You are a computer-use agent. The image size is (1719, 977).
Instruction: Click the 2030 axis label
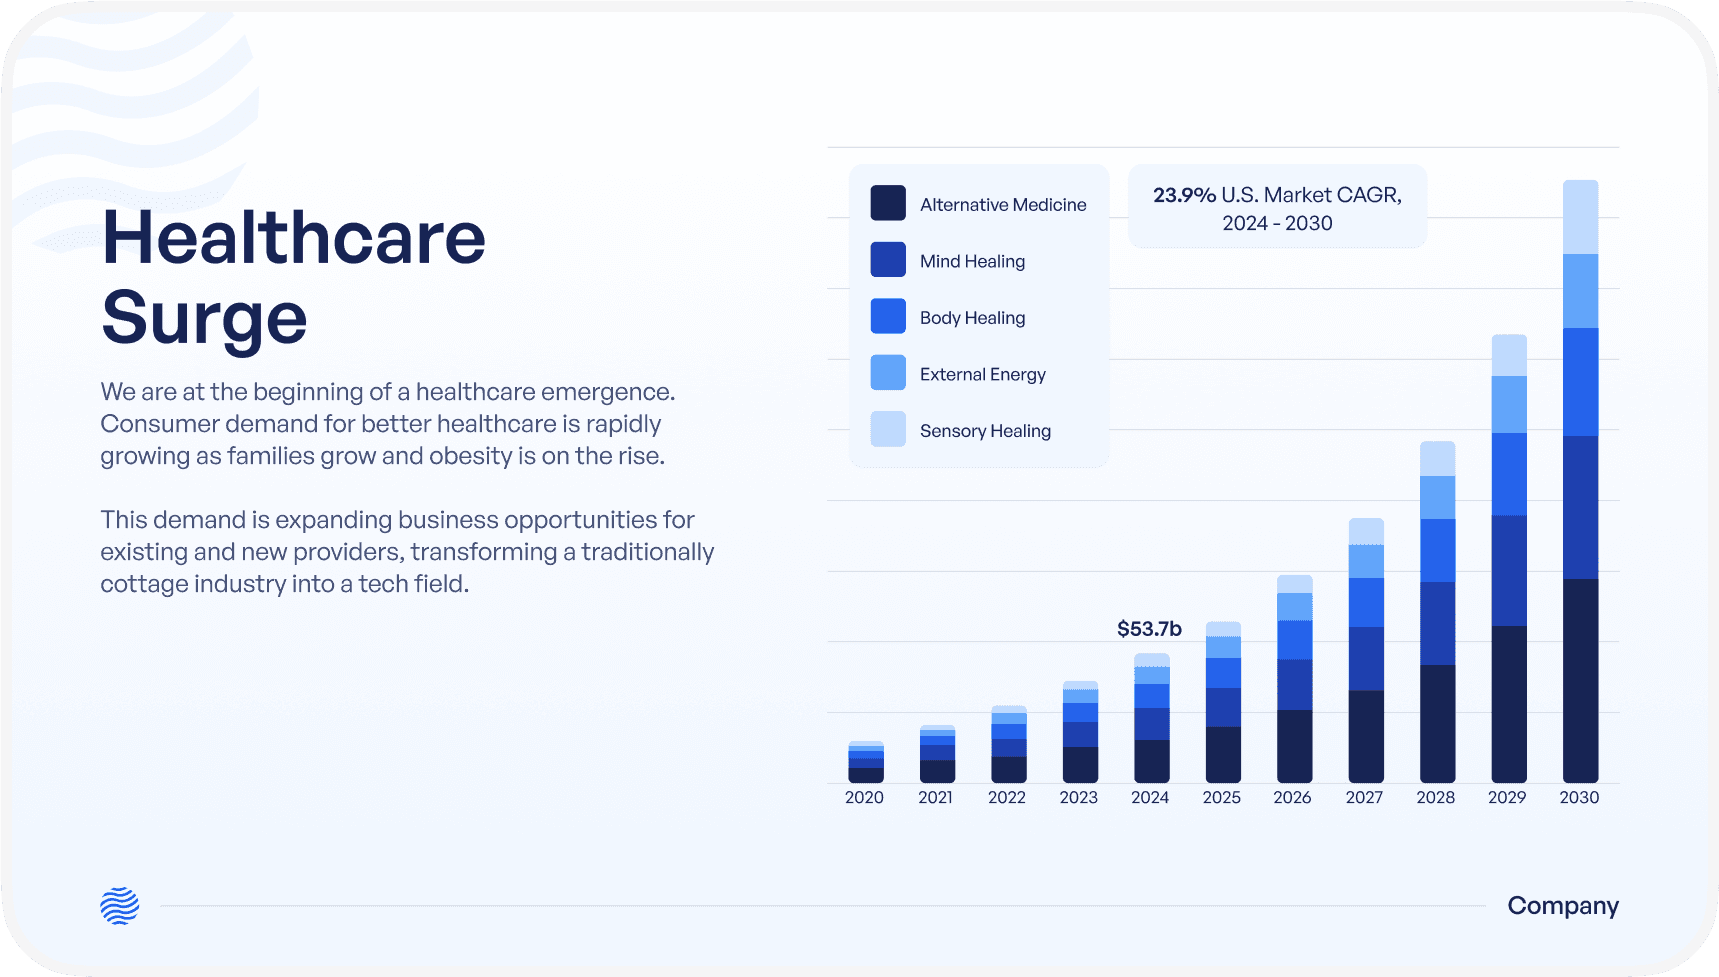[1579, 797]
